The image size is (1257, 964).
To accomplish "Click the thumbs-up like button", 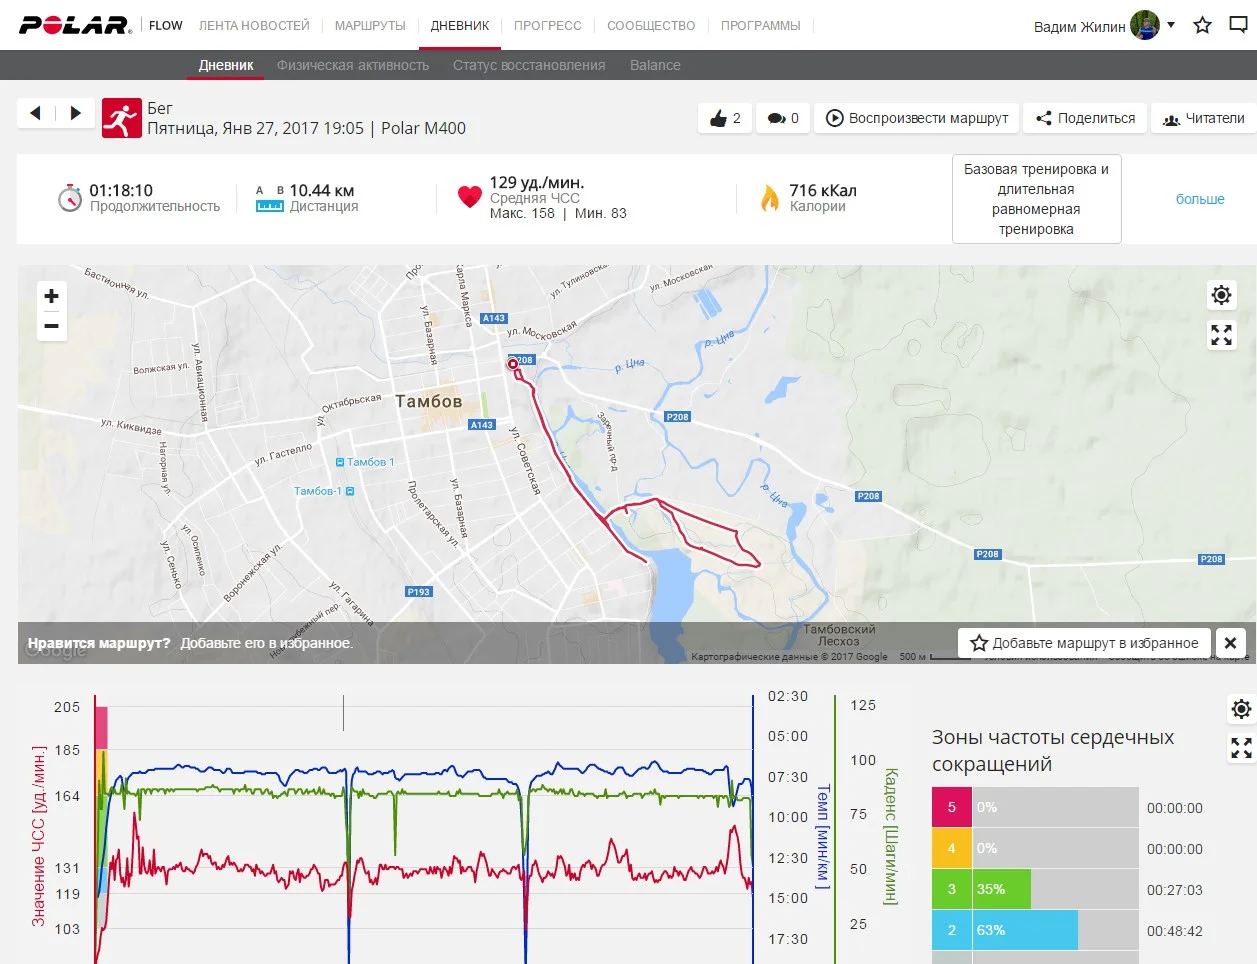I will point(725,118).
